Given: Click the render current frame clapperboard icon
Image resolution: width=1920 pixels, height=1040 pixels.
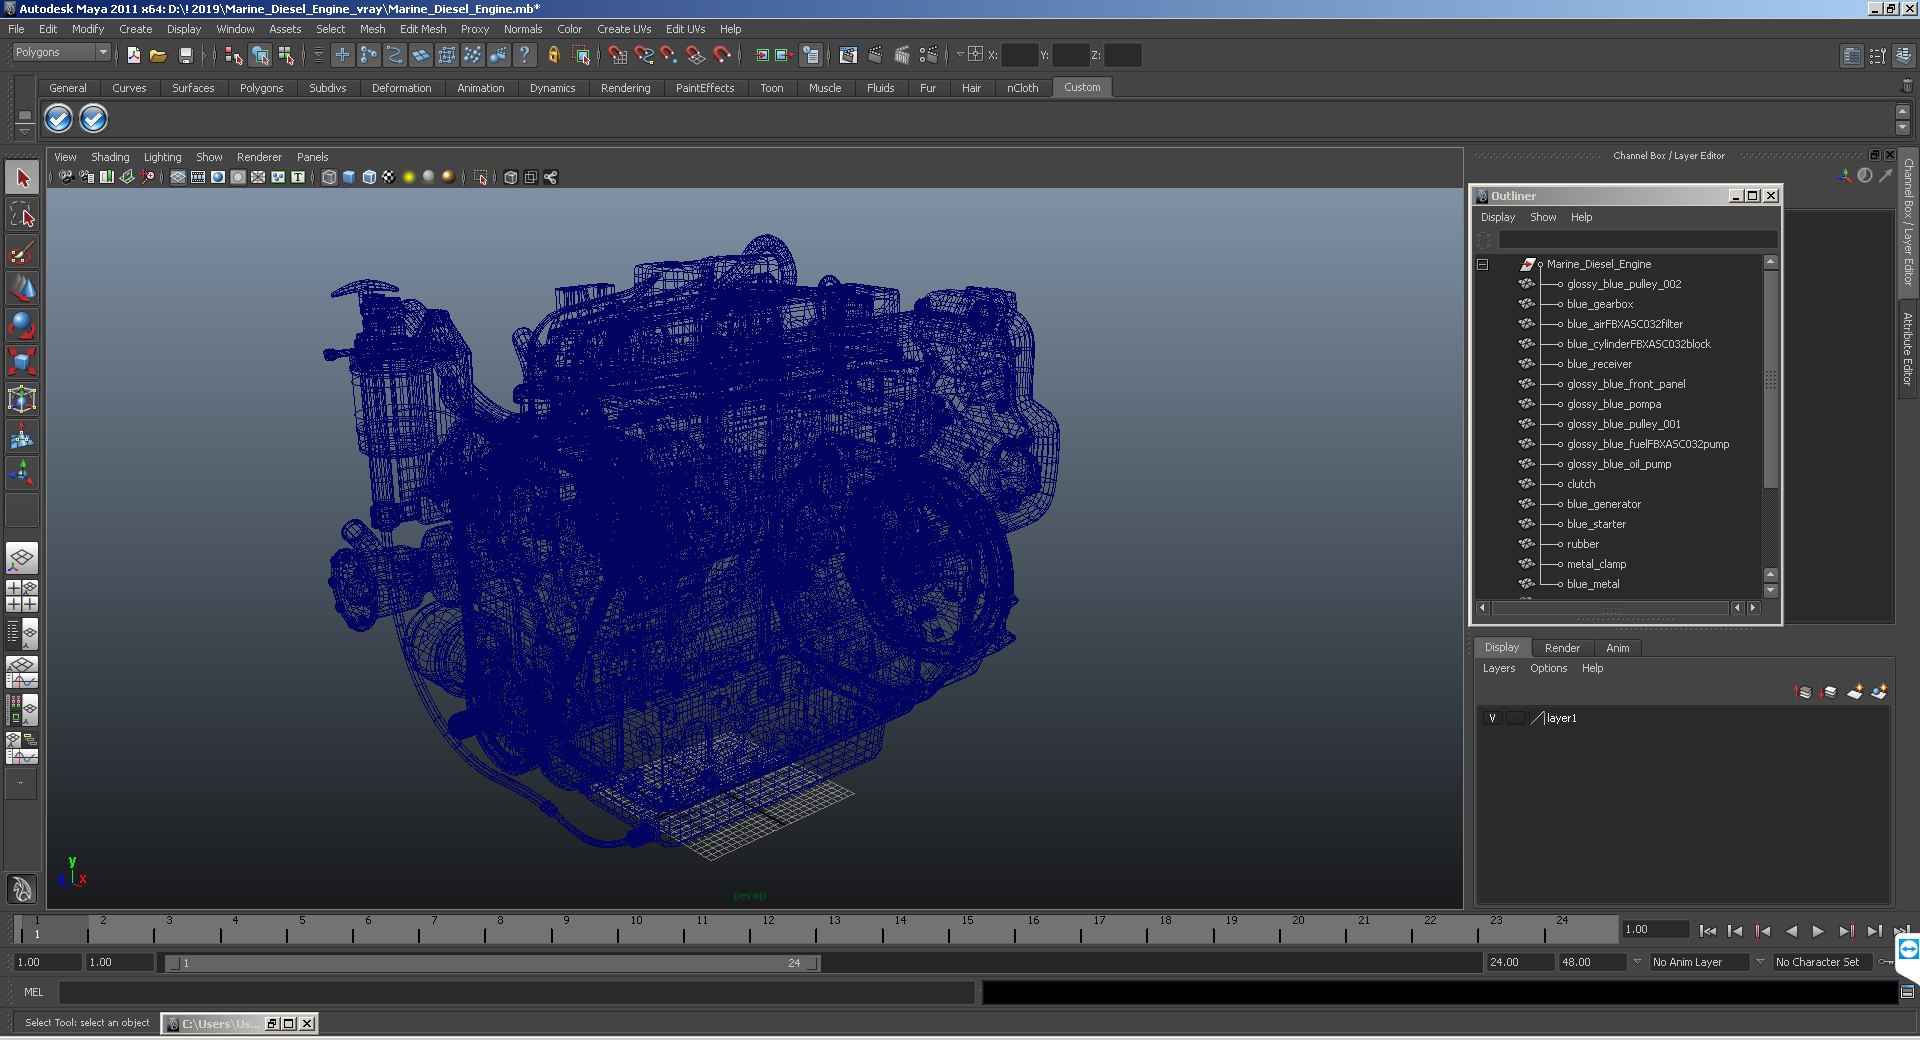Looking at the screenshot, I should coord(875,55).
